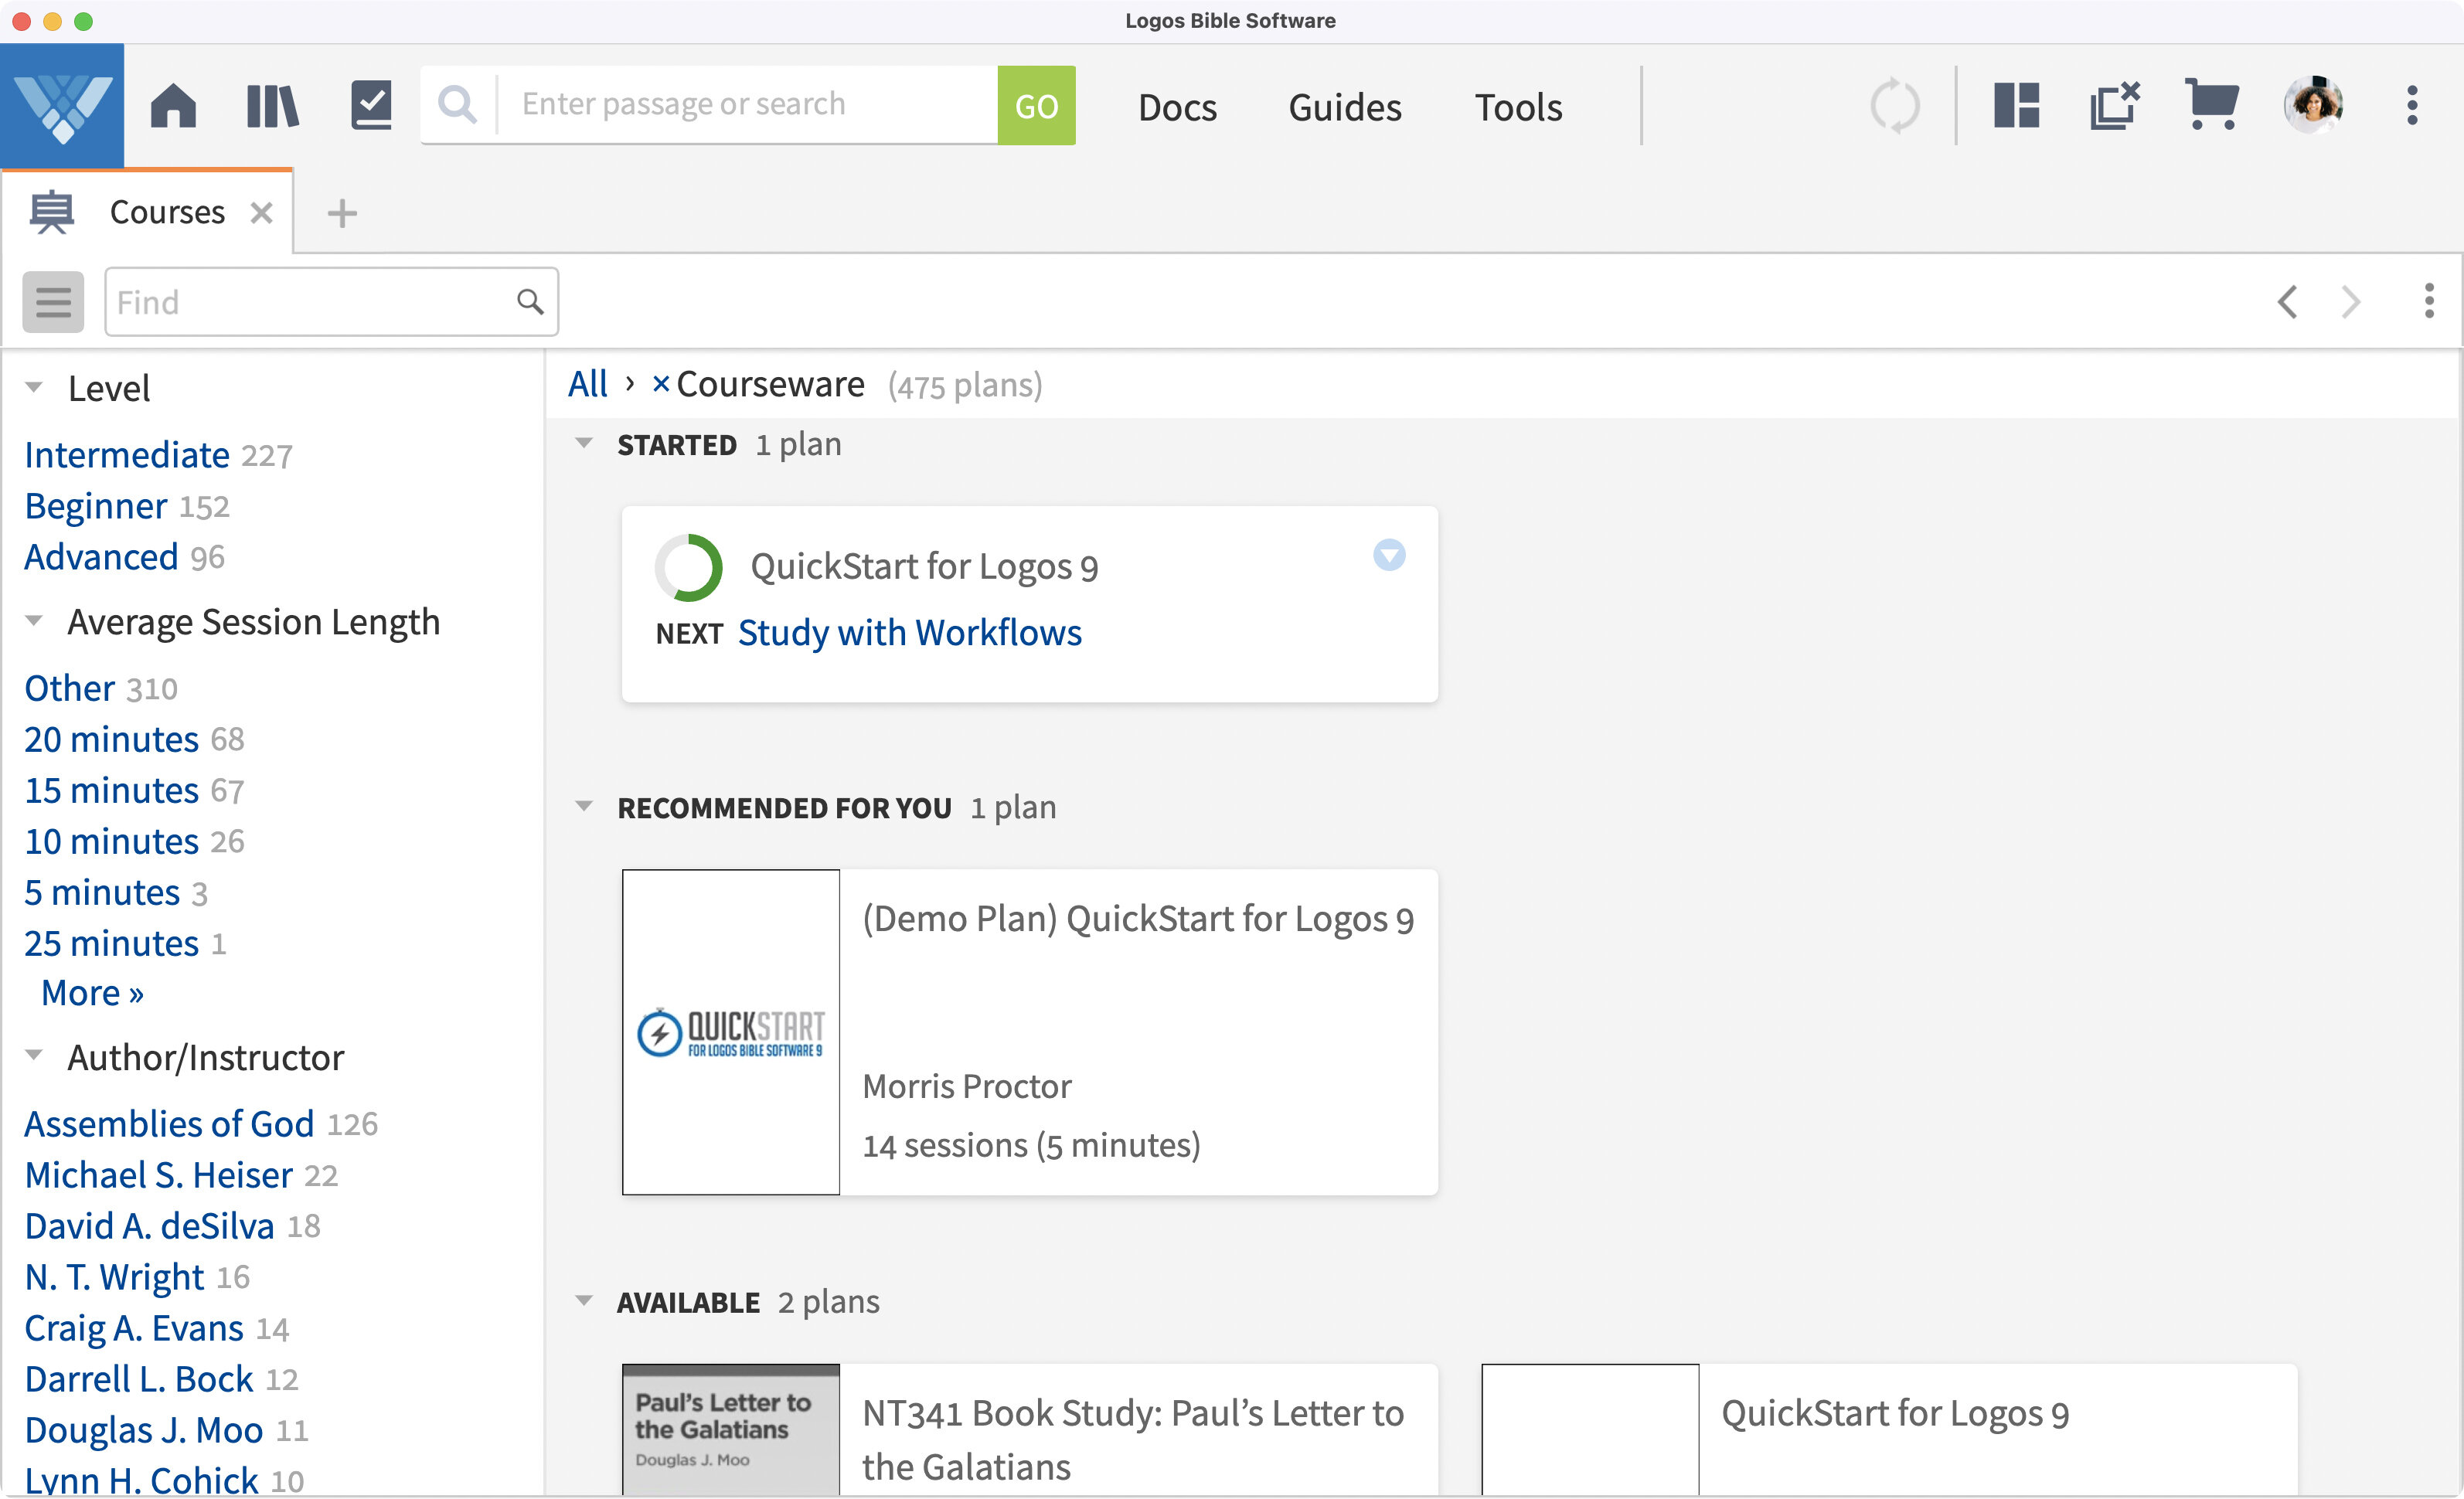2464x1499 pixels.
Task: Filter by Michael S. Heiser
Action: coord(159,1175)
